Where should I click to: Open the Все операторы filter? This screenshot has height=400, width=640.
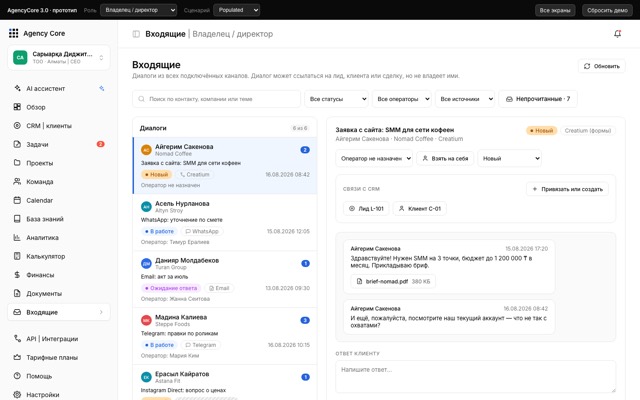point(402,99)
